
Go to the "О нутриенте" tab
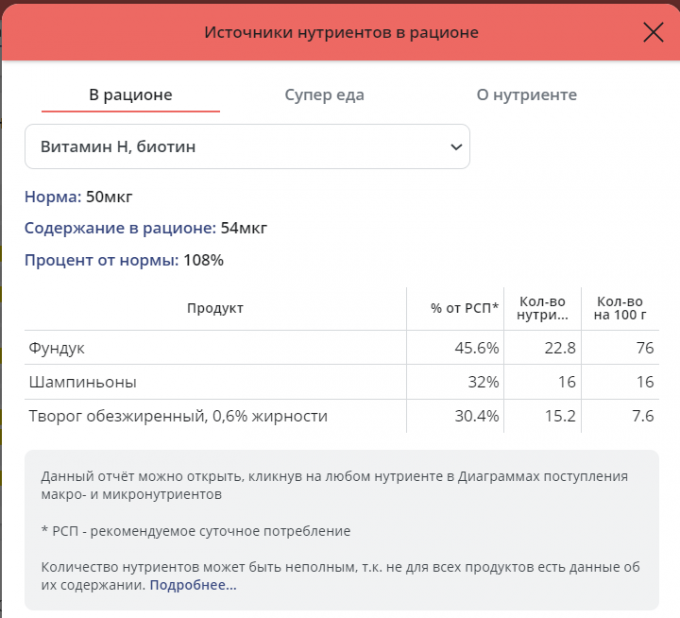[x=526, y=95]
